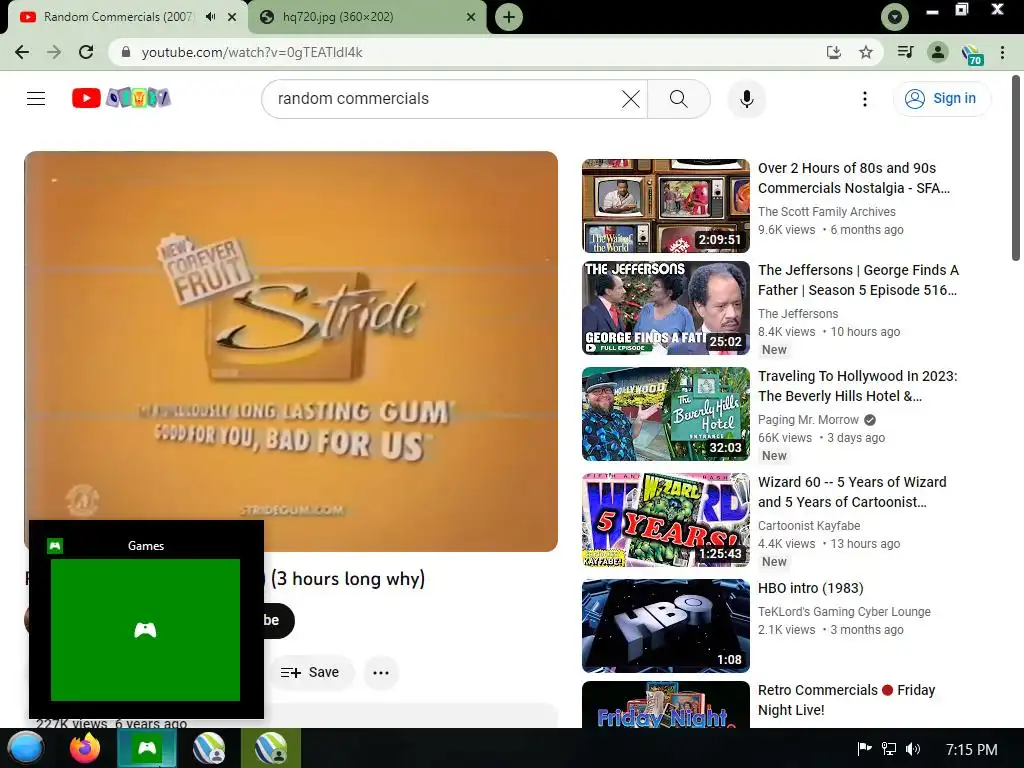Click the padlock site info icon
Image resolution: width=1024 pixels, height=768 pixels.
point(126,52)
